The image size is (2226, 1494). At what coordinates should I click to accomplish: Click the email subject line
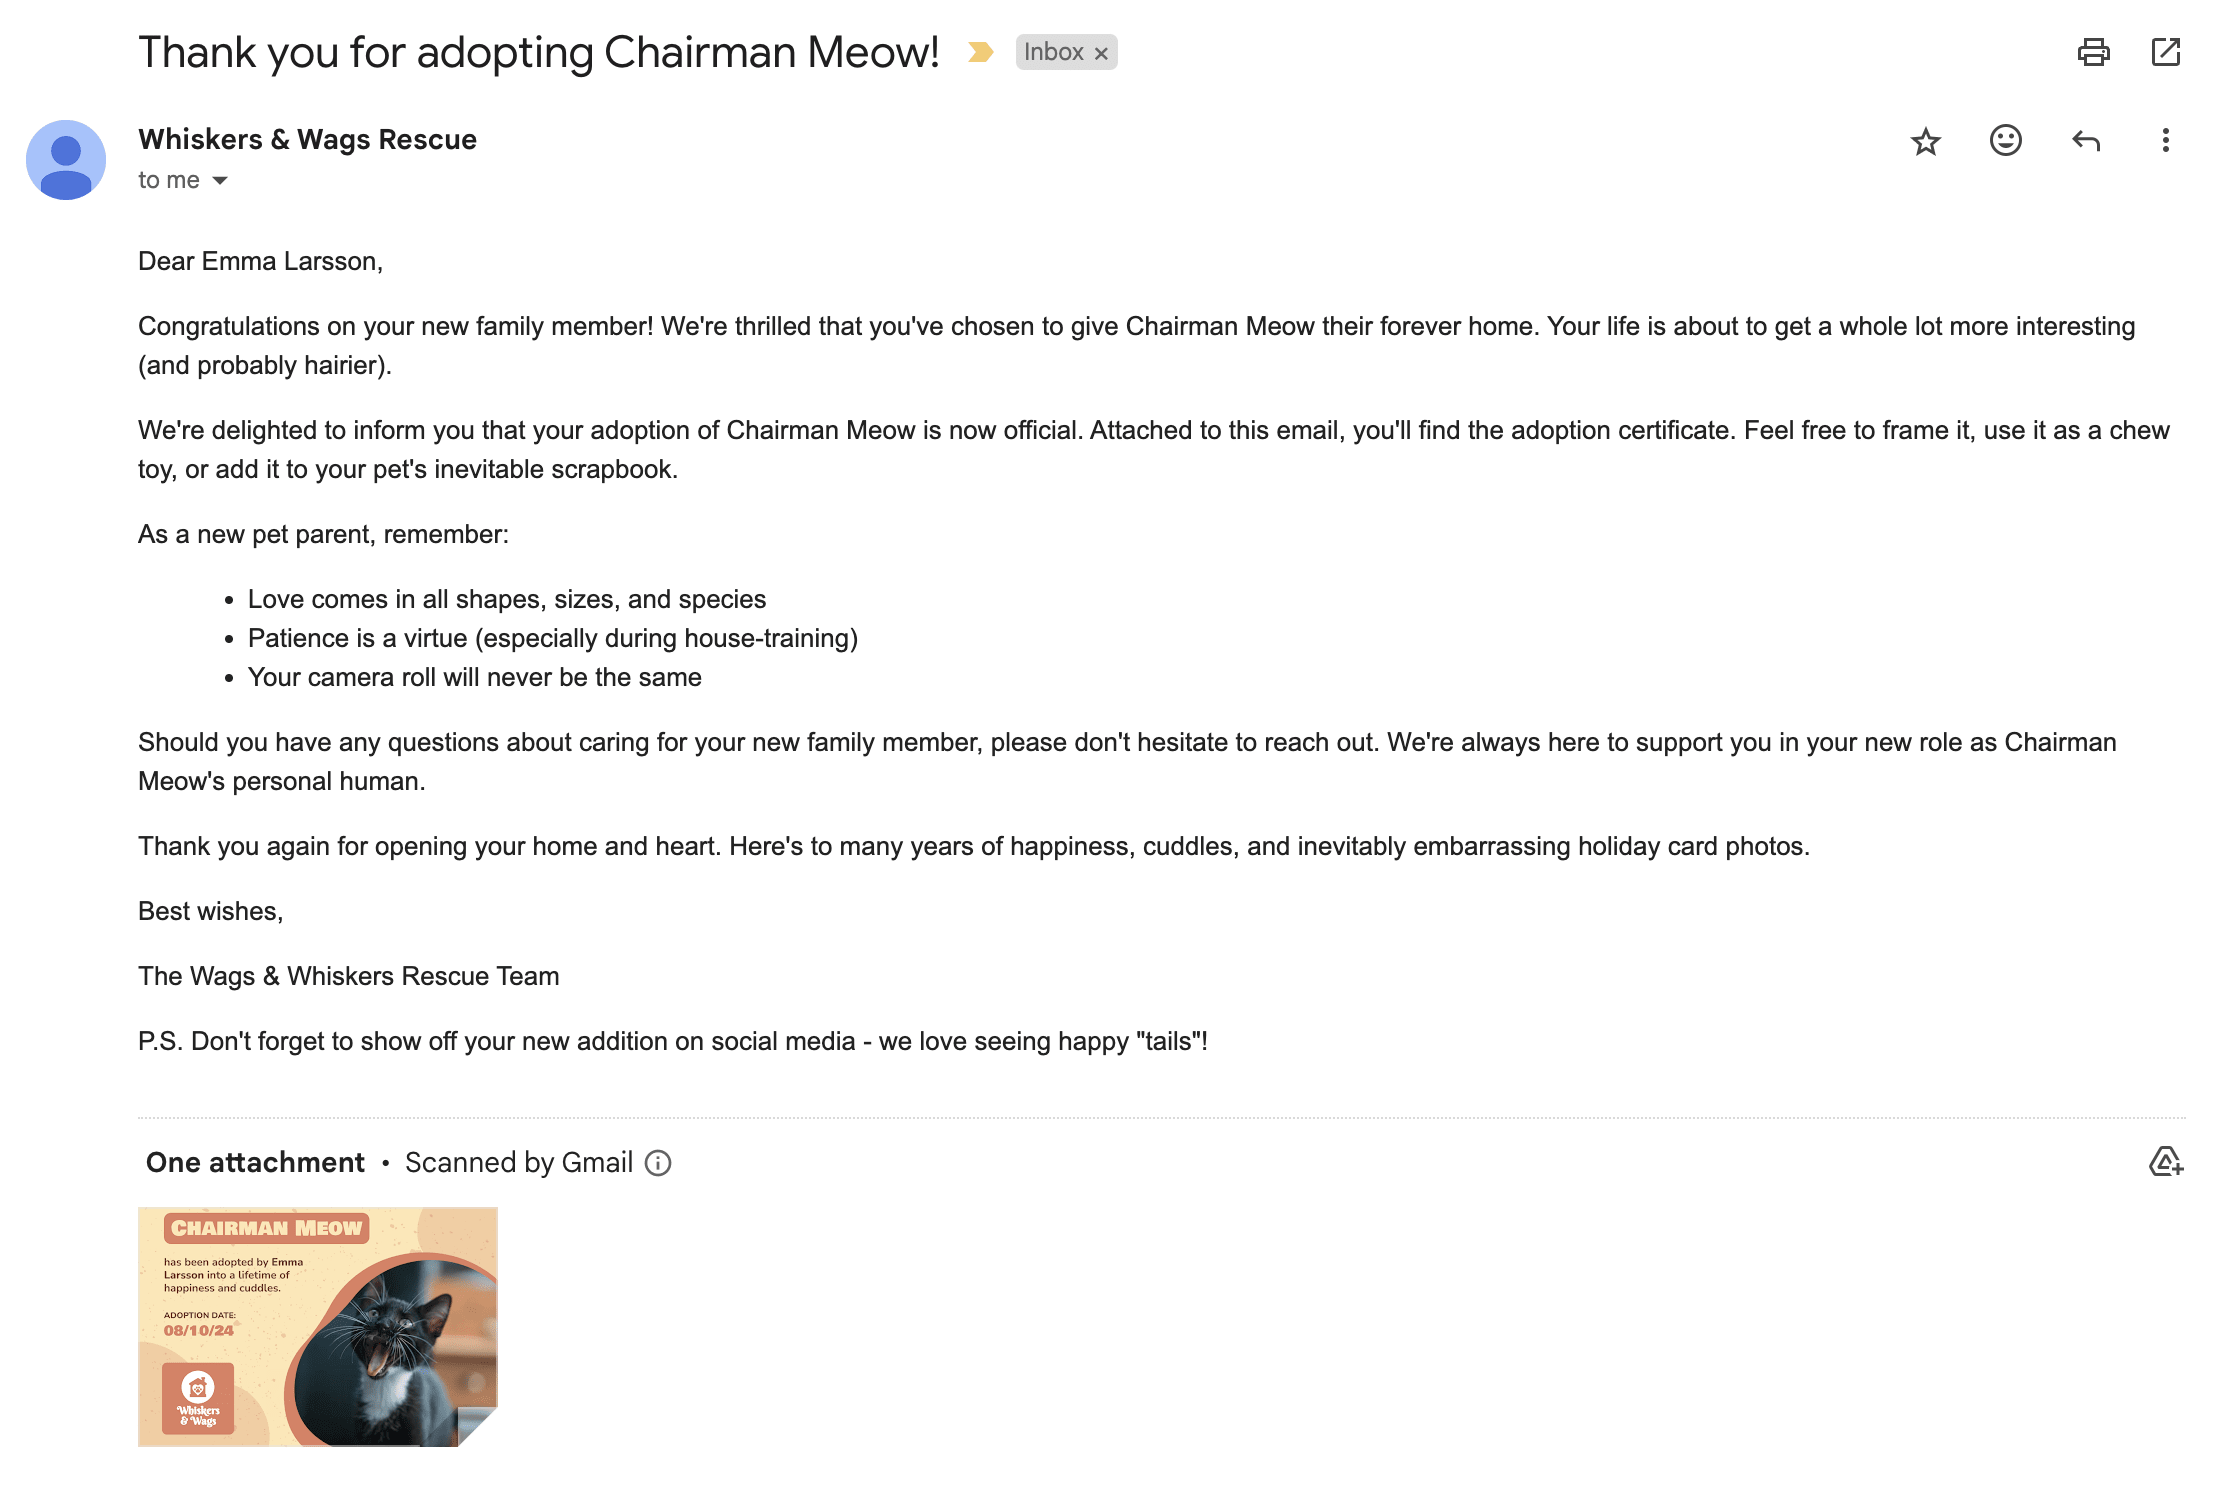click(538, 52)
